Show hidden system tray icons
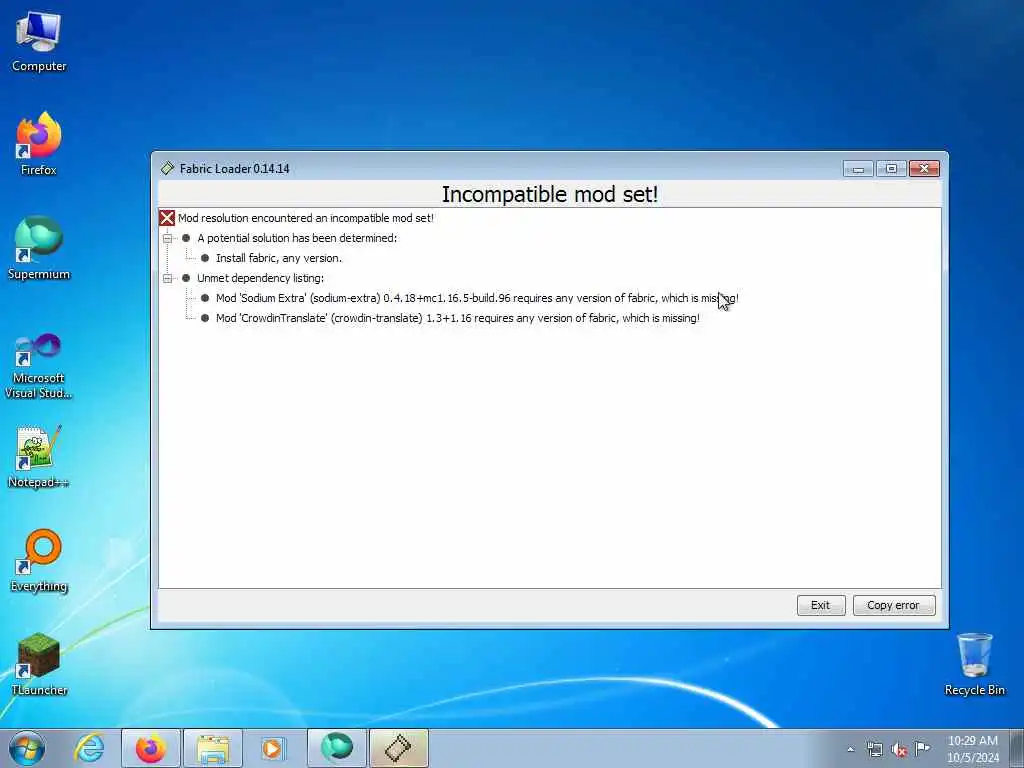Image resolution: width=1024 pixels, height=768 pixels. 850,749
